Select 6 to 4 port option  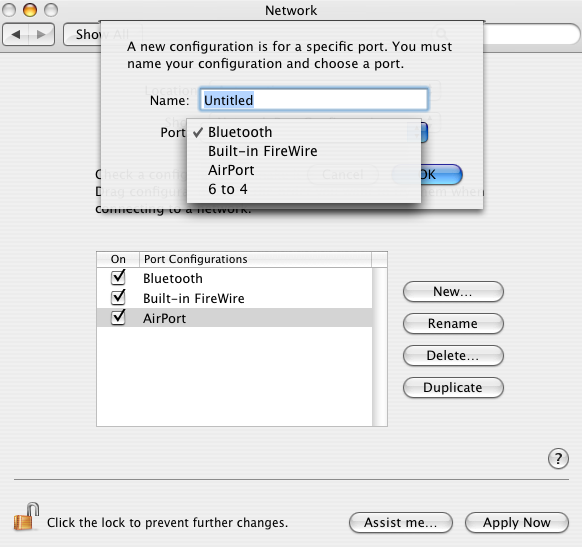(x=304, y=189)
